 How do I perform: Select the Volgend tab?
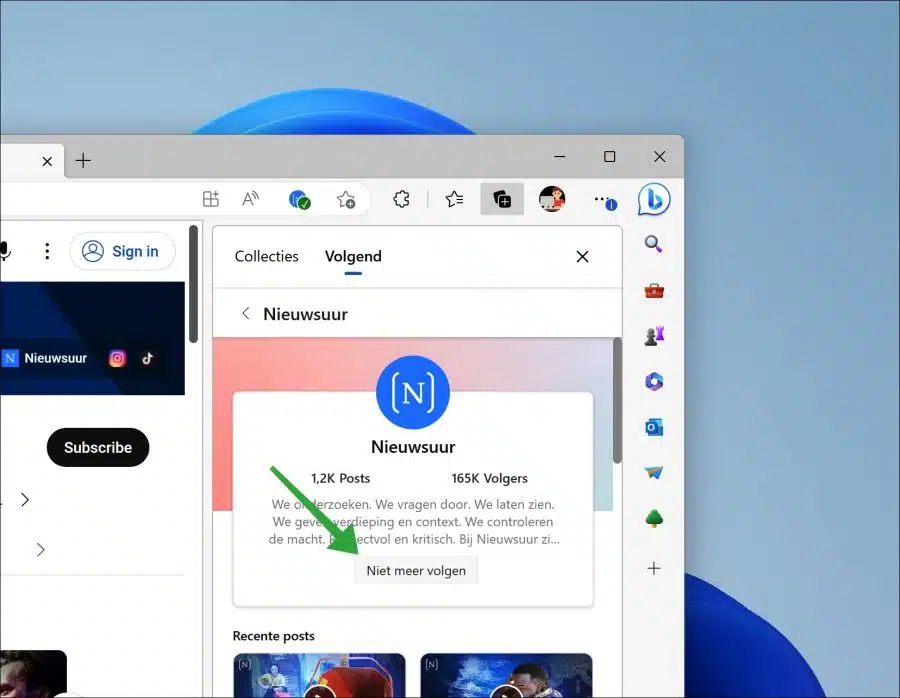click(x=353, y=256)
